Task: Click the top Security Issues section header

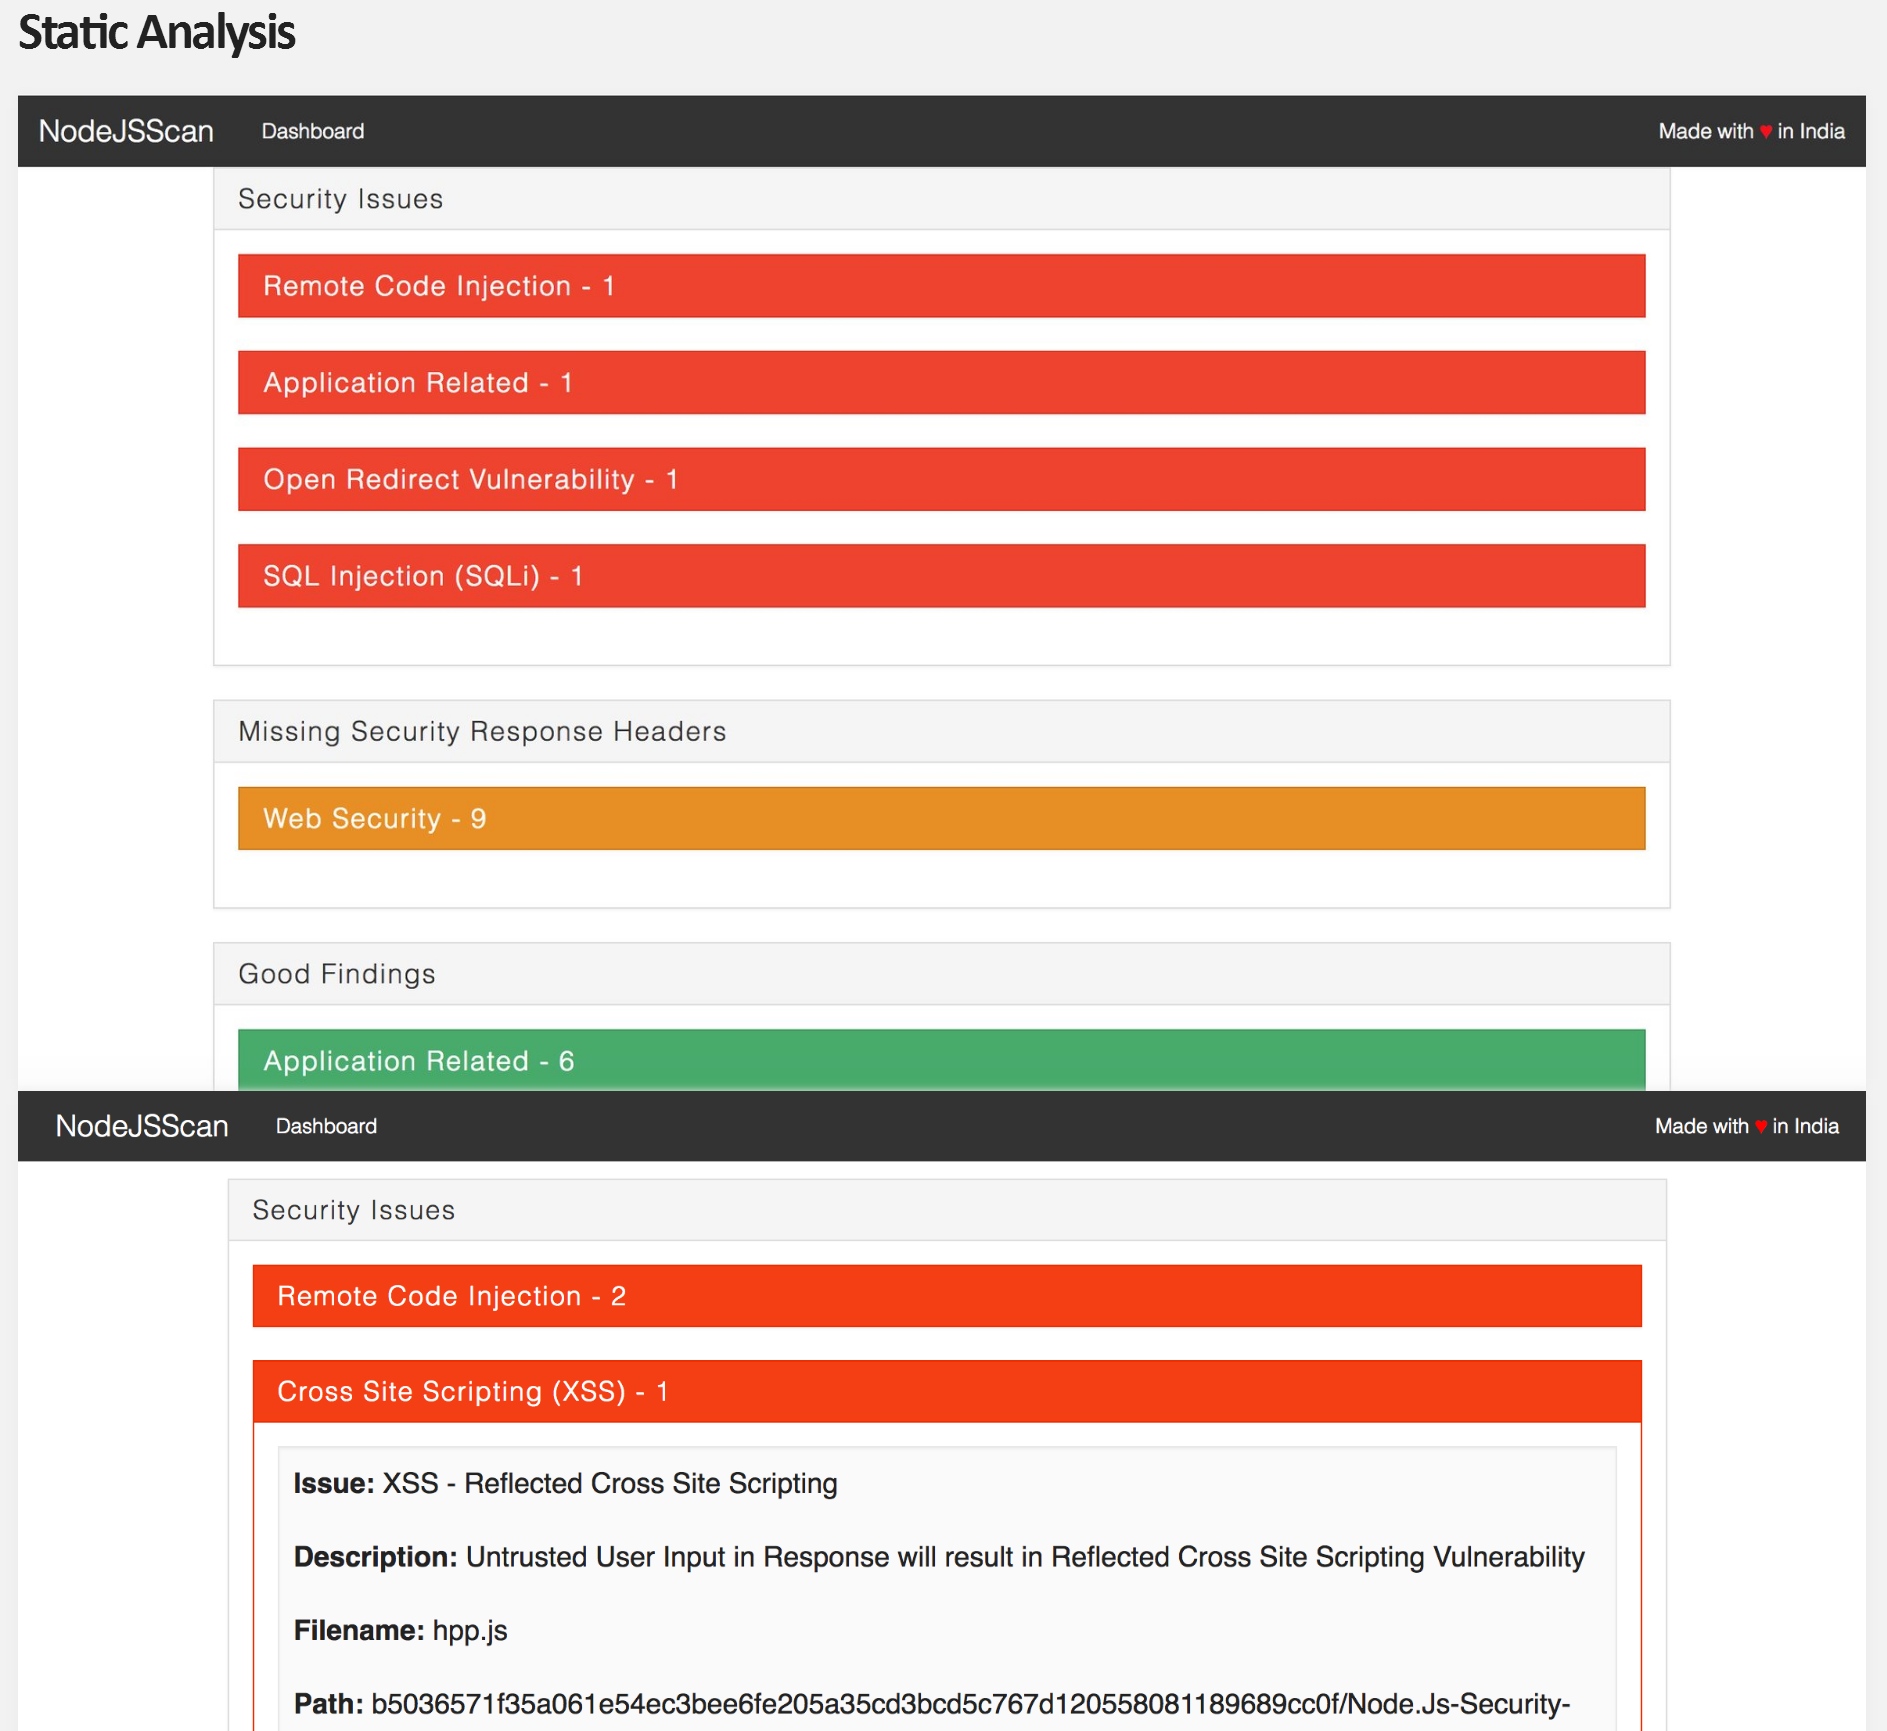Action: point(941,199)
